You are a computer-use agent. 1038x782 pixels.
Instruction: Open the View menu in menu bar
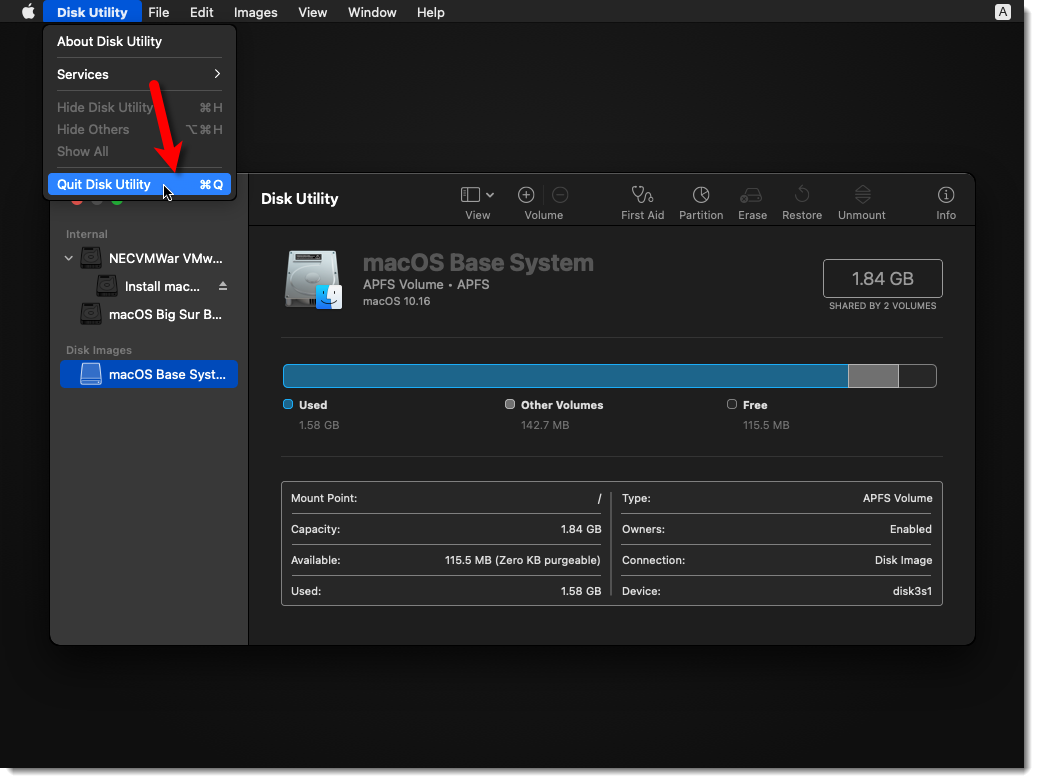point(312,12)
